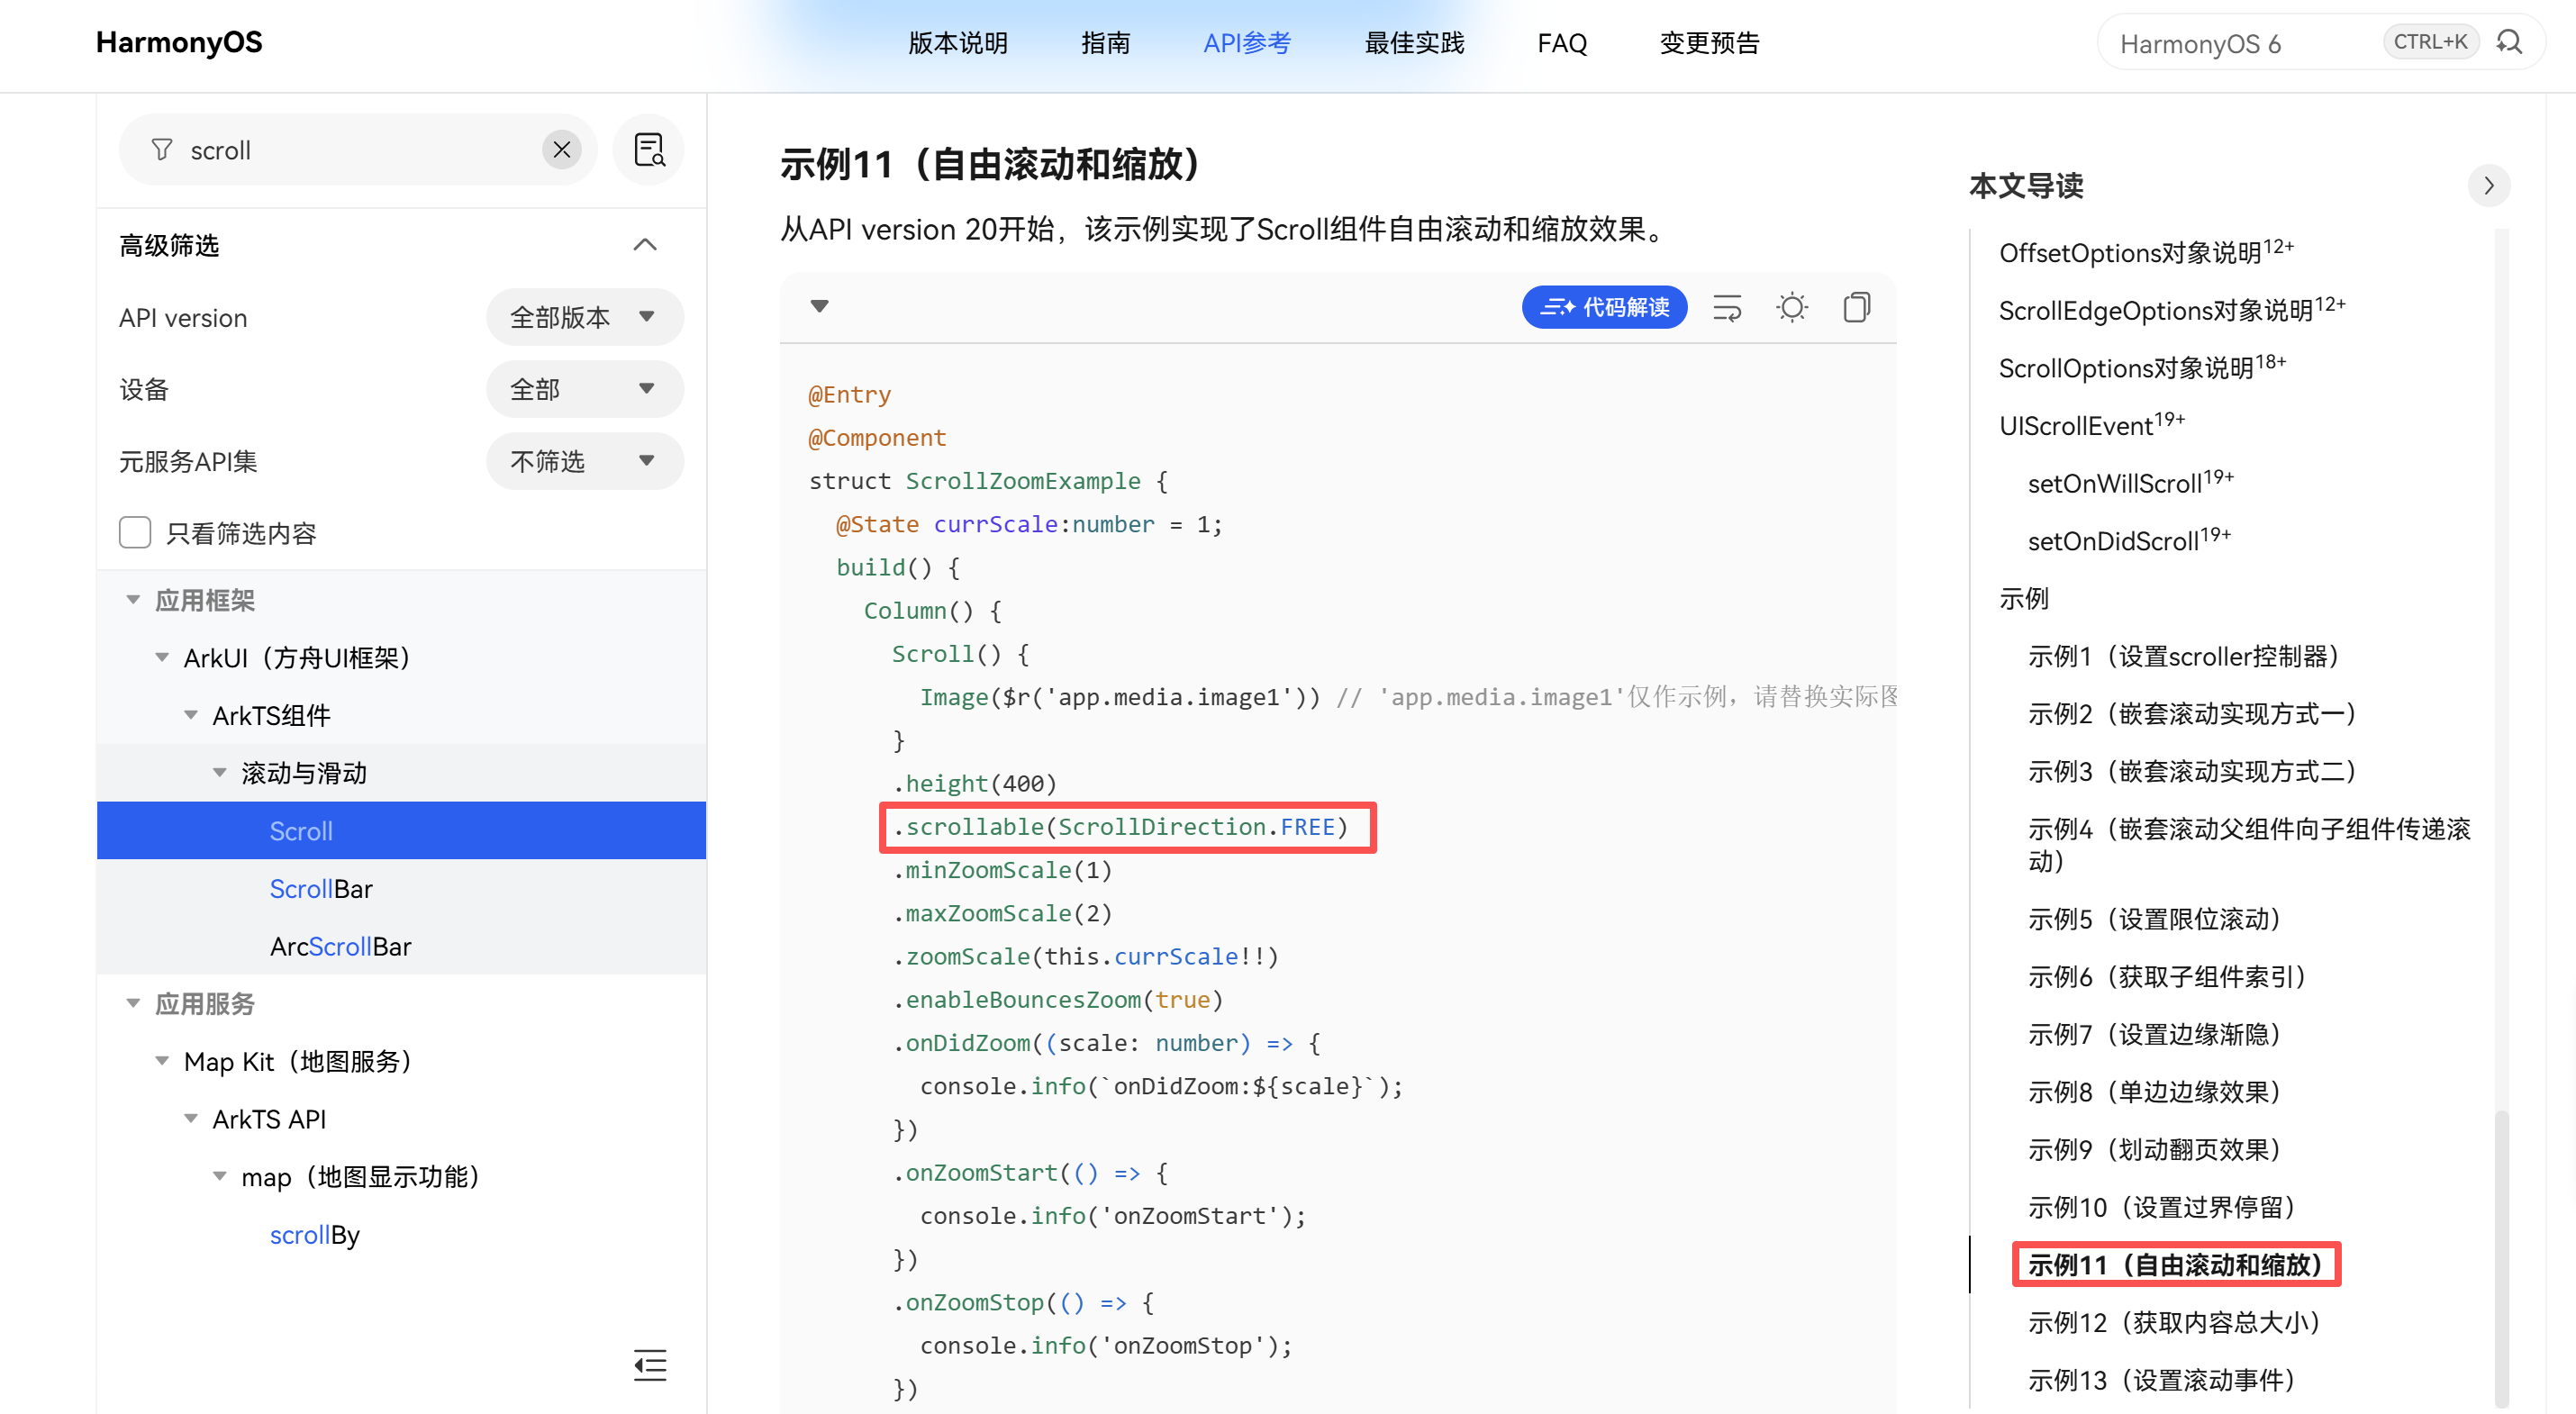Jump to 示例1（设置scroller控制器）
Image resolution: width=2576 pixels, height=1414 pixels.
[x=2185, y=656]
